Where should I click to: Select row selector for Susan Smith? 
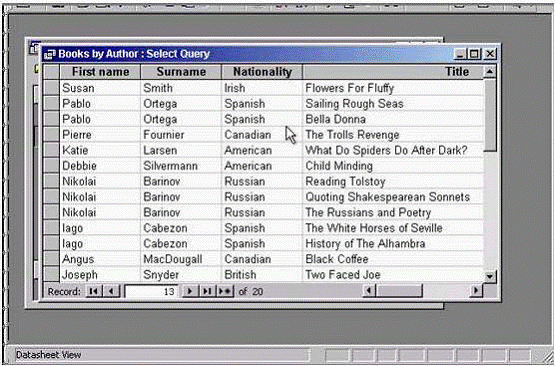pos(52,88)
